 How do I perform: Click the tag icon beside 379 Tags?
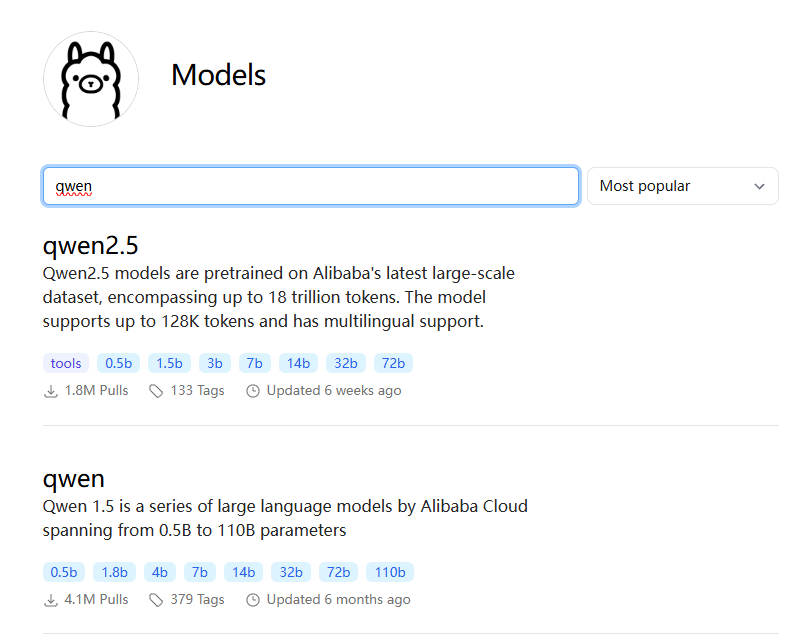coord(156,600)
